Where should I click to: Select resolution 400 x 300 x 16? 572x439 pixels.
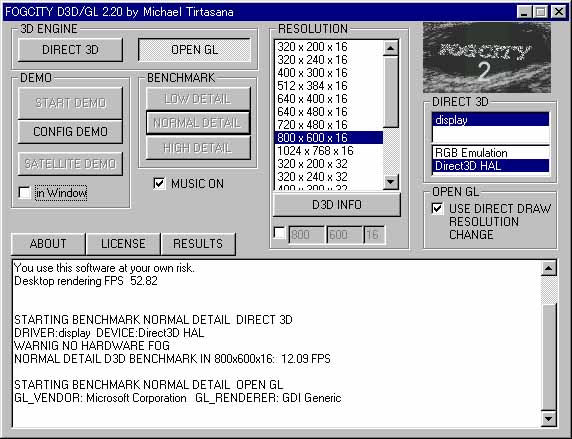[329, 73]
